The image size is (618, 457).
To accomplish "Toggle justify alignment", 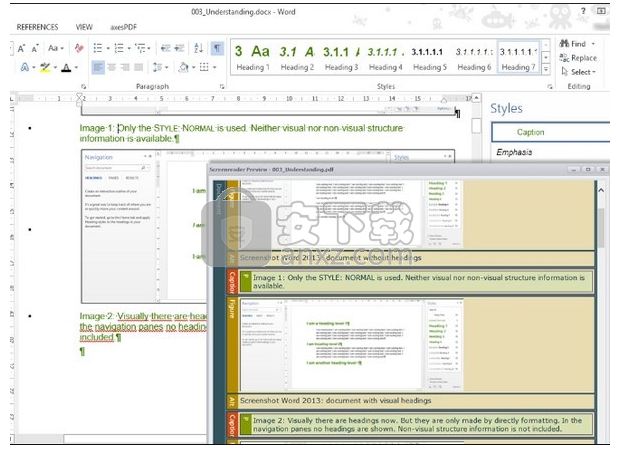I will [139, 67].
